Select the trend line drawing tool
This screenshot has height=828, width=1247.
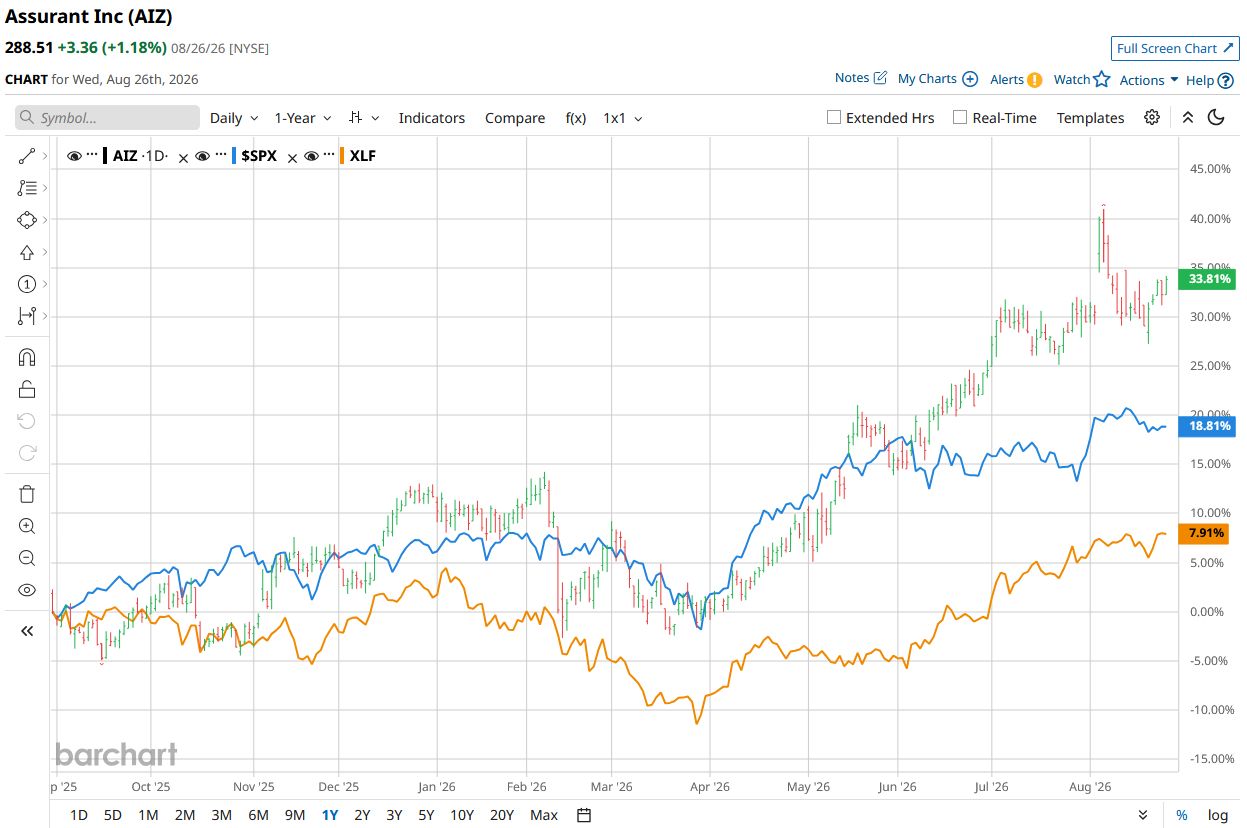(x=27, y=156)
